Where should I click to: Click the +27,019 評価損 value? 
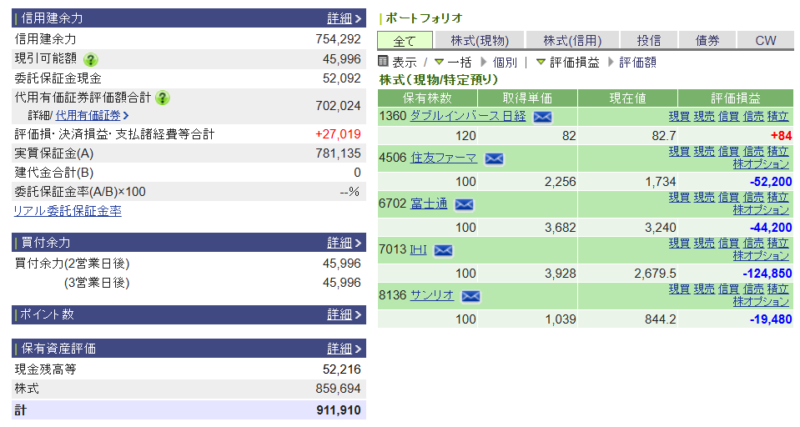pos(338,134)
